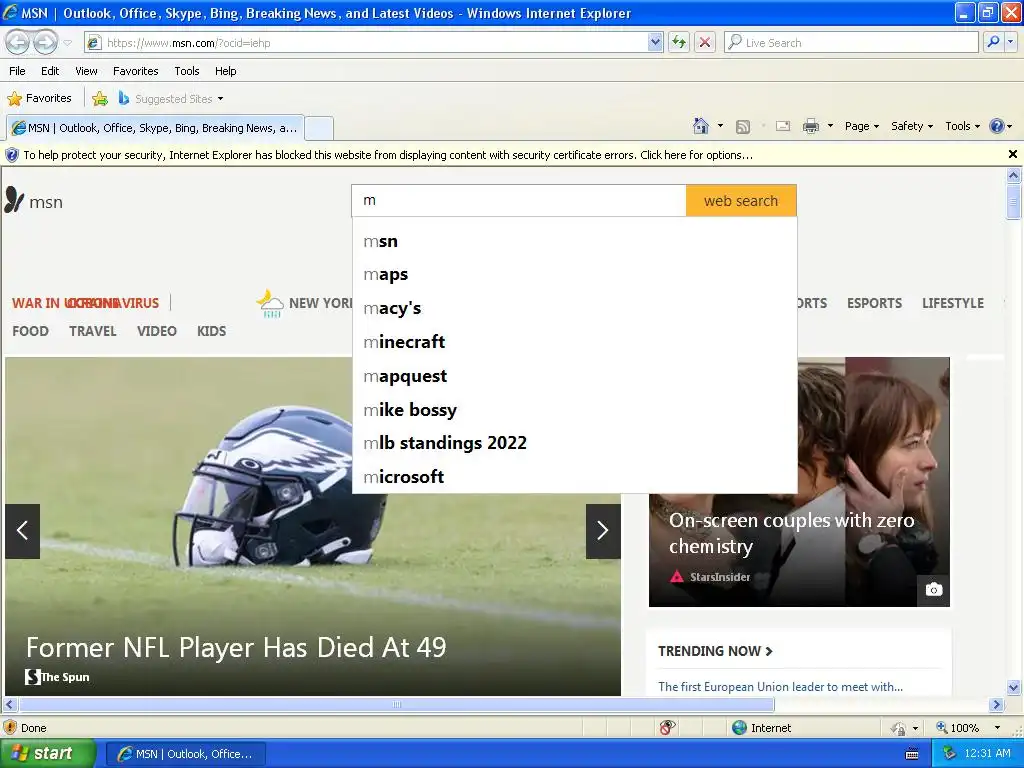Select the 'microsoft' search suggestion
1024x768 pixels.
pyautogui.click(x=575, y=477)
